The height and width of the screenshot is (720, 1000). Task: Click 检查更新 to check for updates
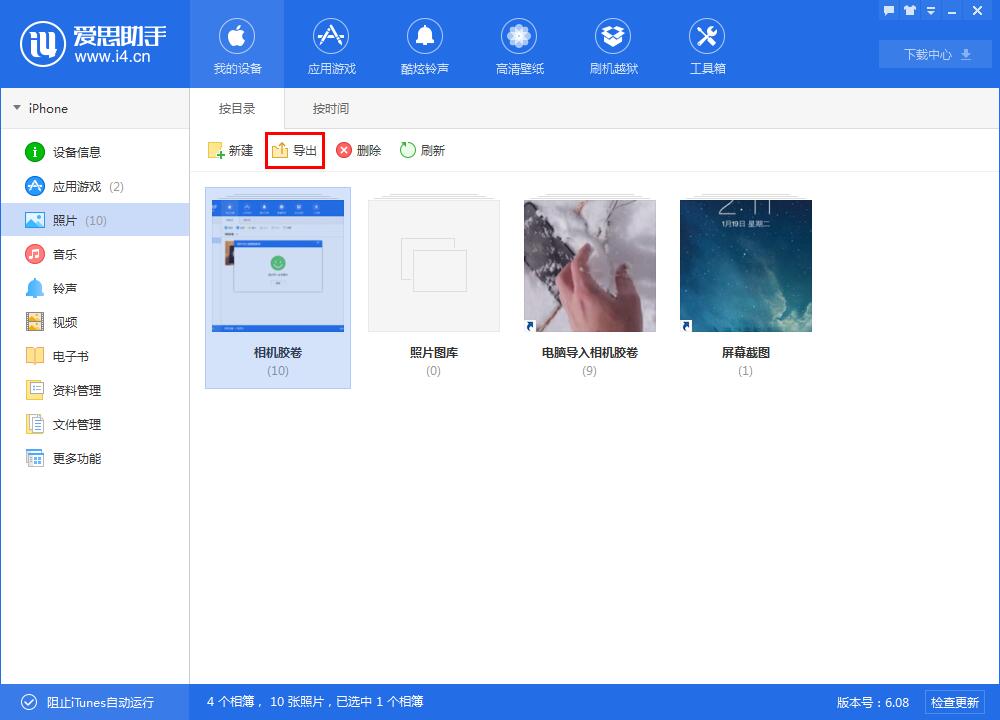coord(955,702)
